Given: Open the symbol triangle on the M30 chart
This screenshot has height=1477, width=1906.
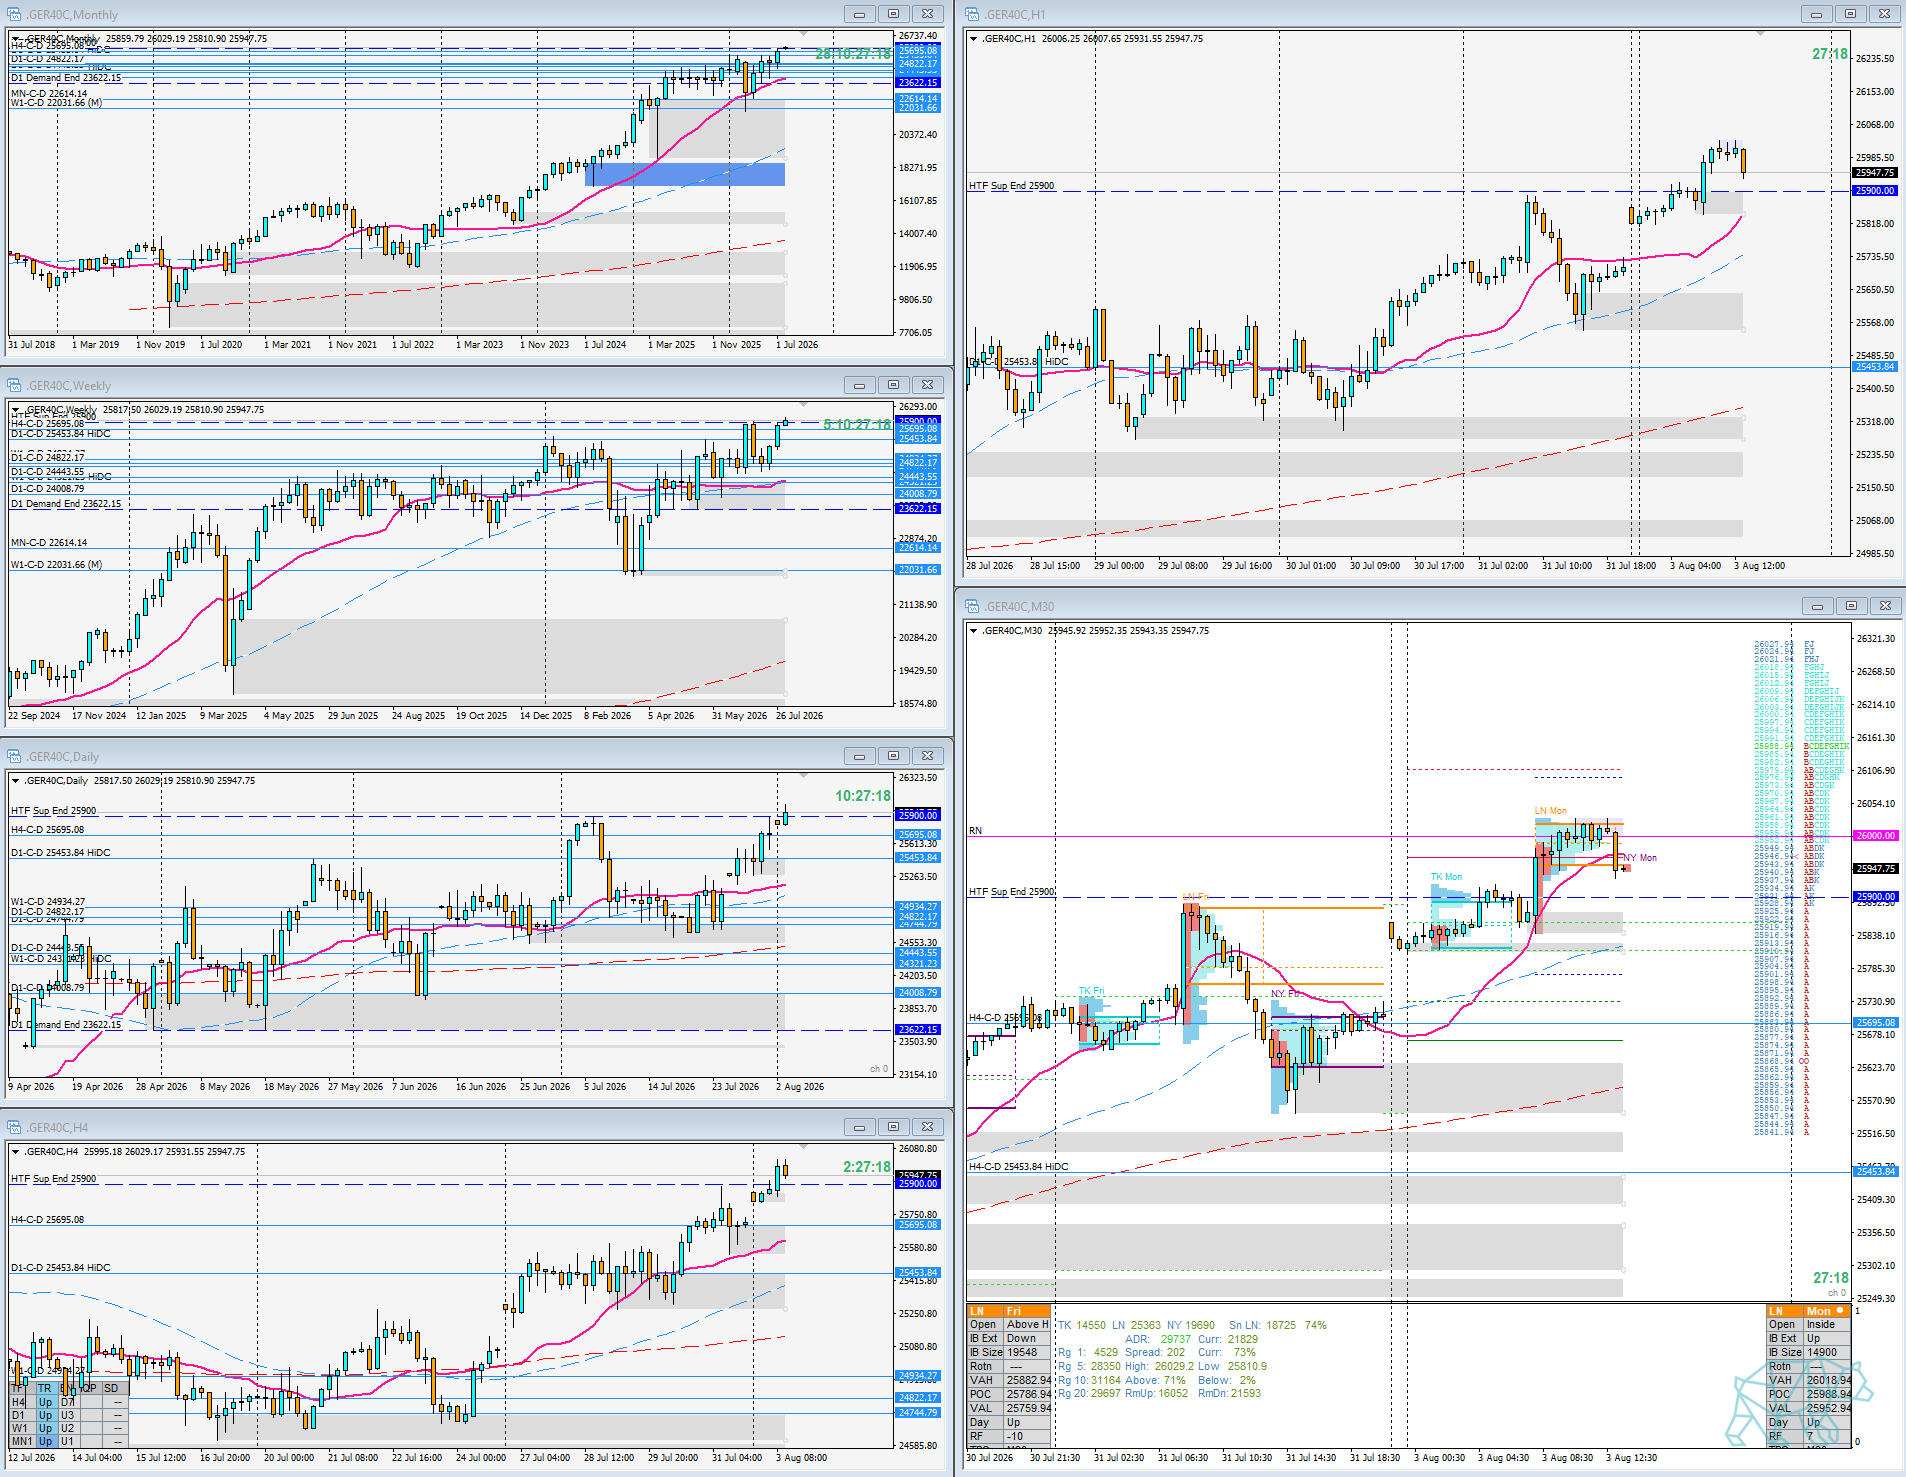Looking at the screenshot, I should [x=973, y=631].
